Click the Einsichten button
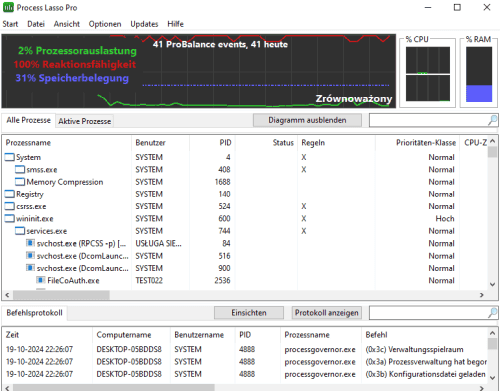The height and width of the screenshot is (391, 500). tap(249, 313)
